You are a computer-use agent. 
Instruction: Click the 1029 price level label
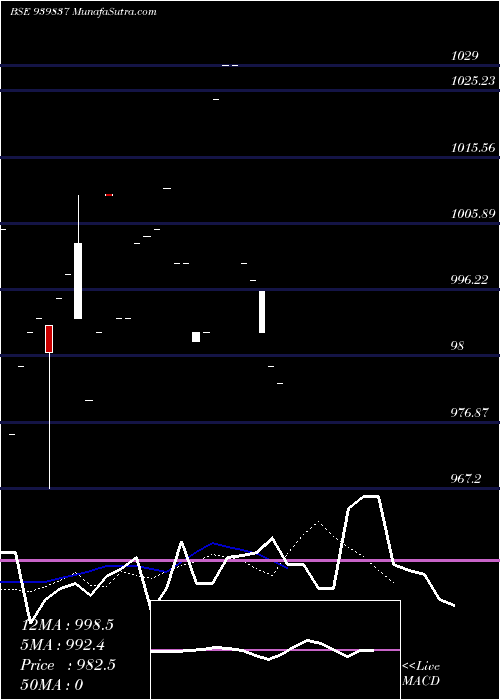coord(464,56)
